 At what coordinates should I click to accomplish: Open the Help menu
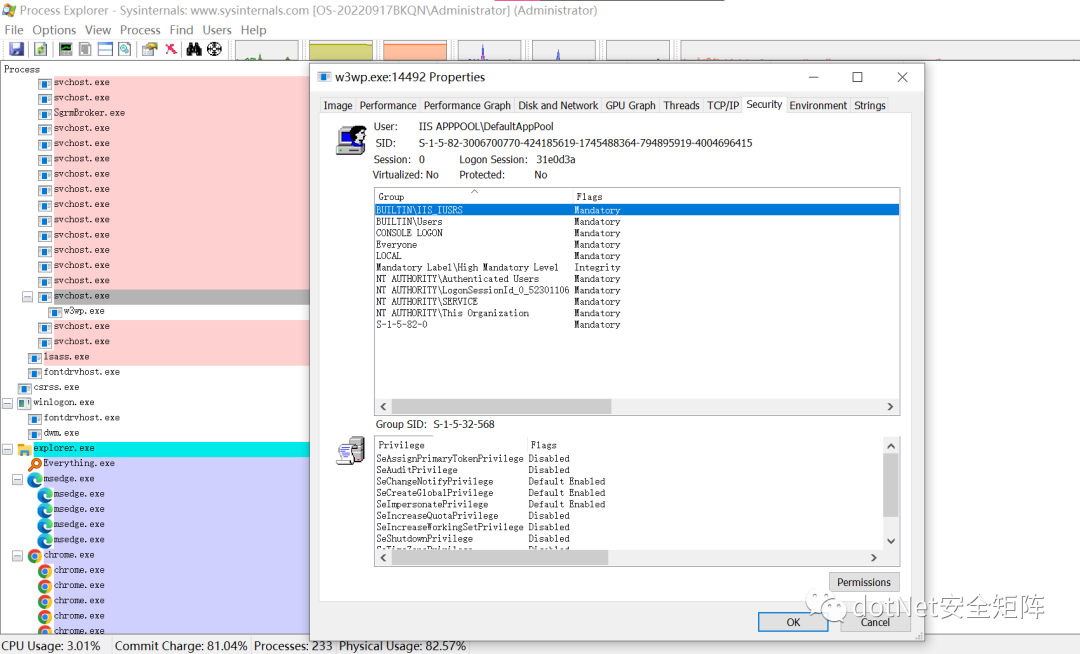click(253, 30)
